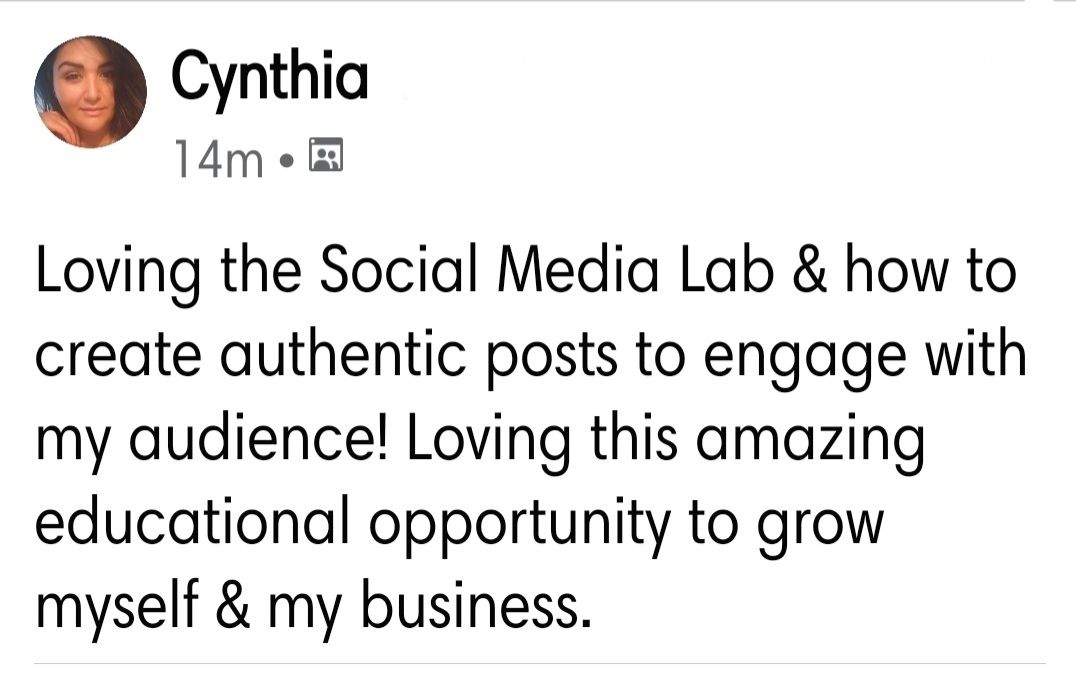
Task: Click the dot separator after "14m"
Action: click(x=287, y=158)
